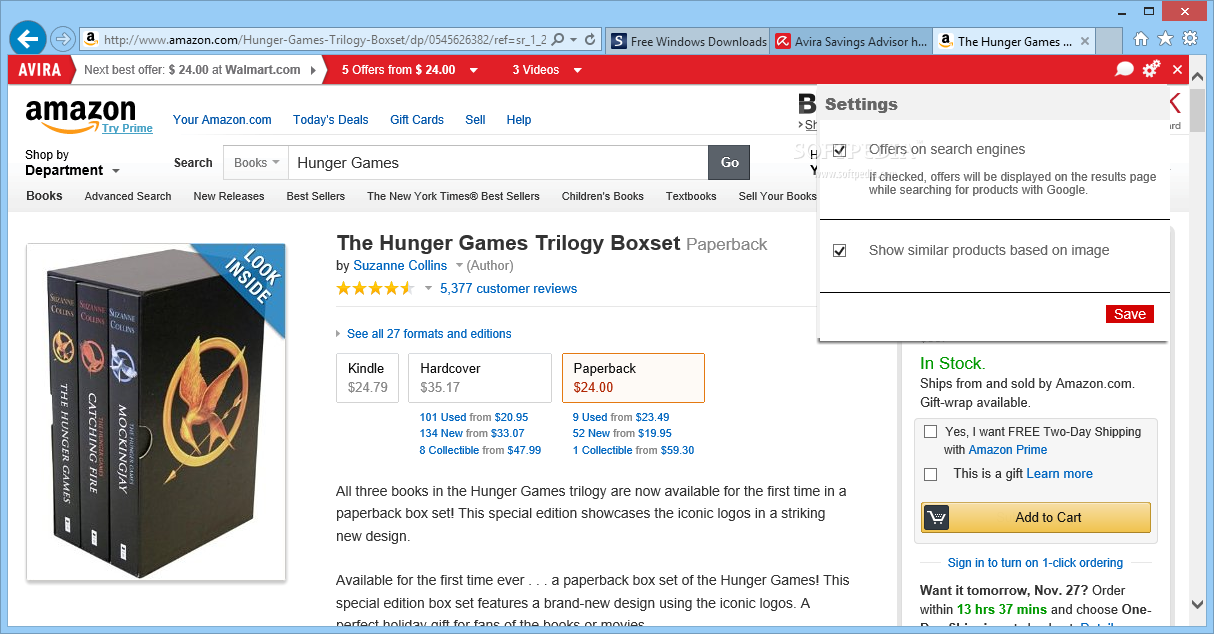This screenshot has width=1214, height=634.
Task: Refresh the page using reload icon
Action: coord(590,40)
